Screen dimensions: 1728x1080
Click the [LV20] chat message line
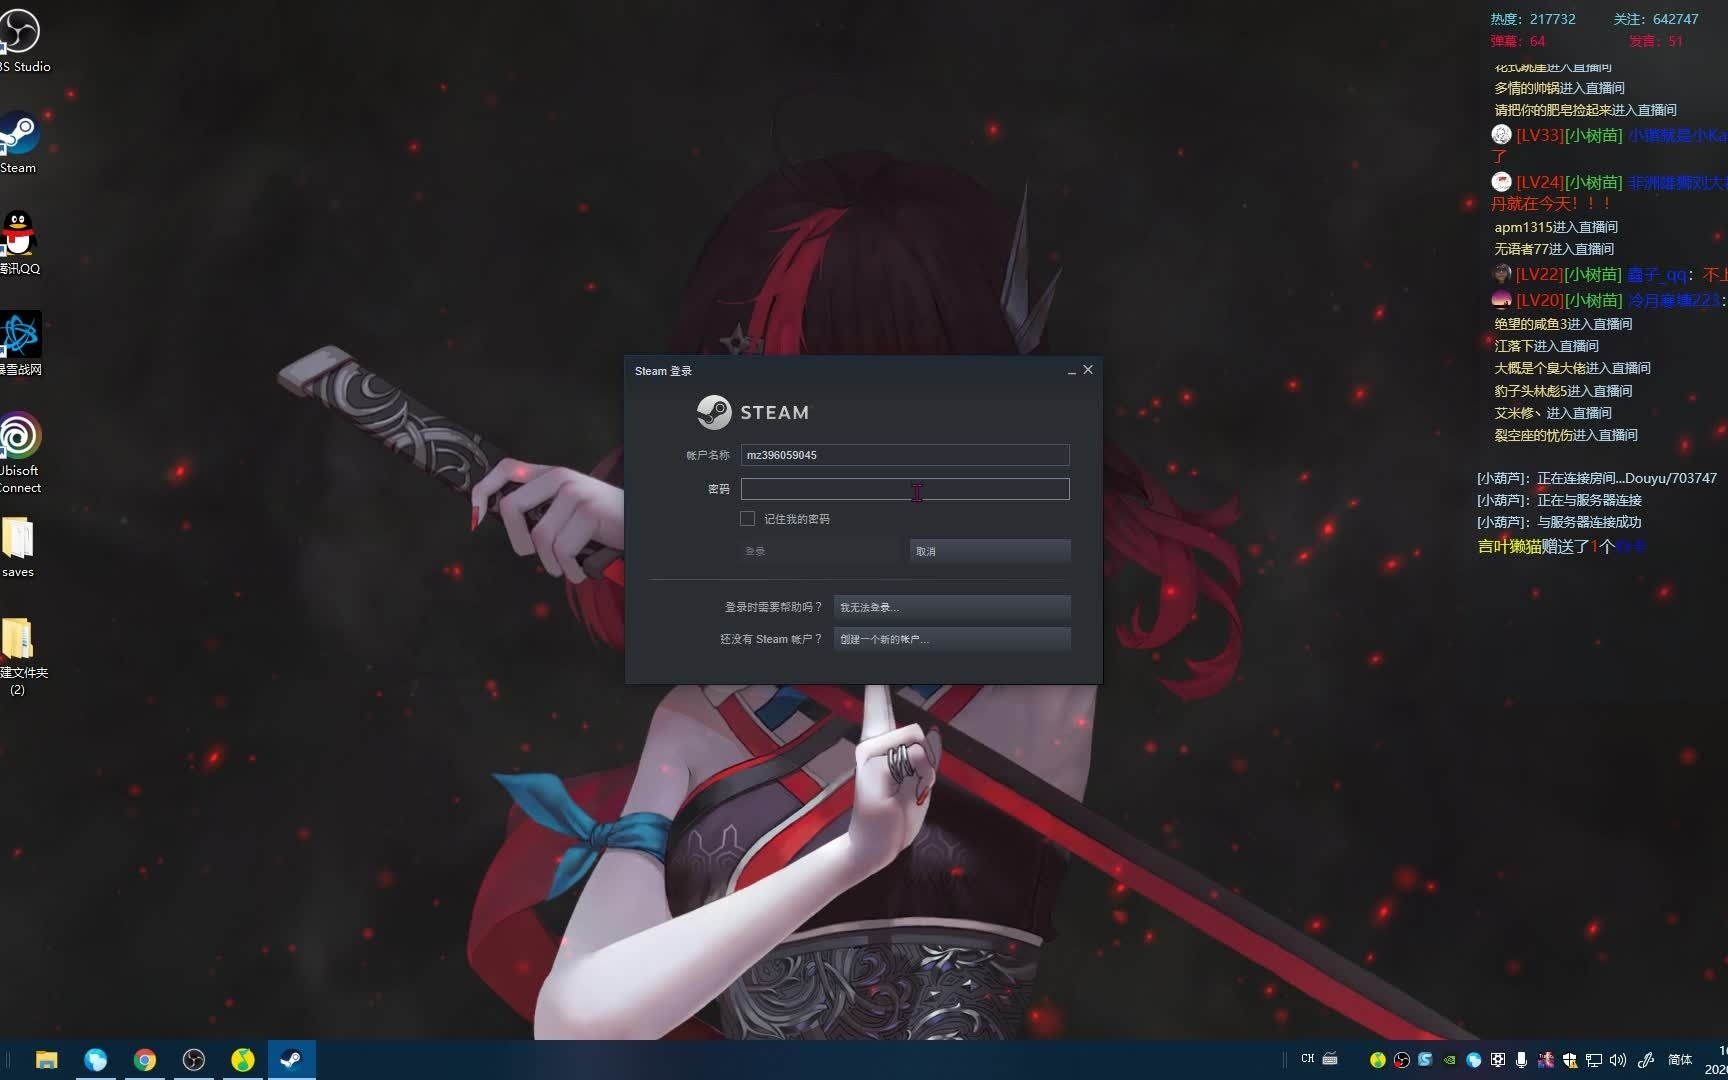(1609, 300)
